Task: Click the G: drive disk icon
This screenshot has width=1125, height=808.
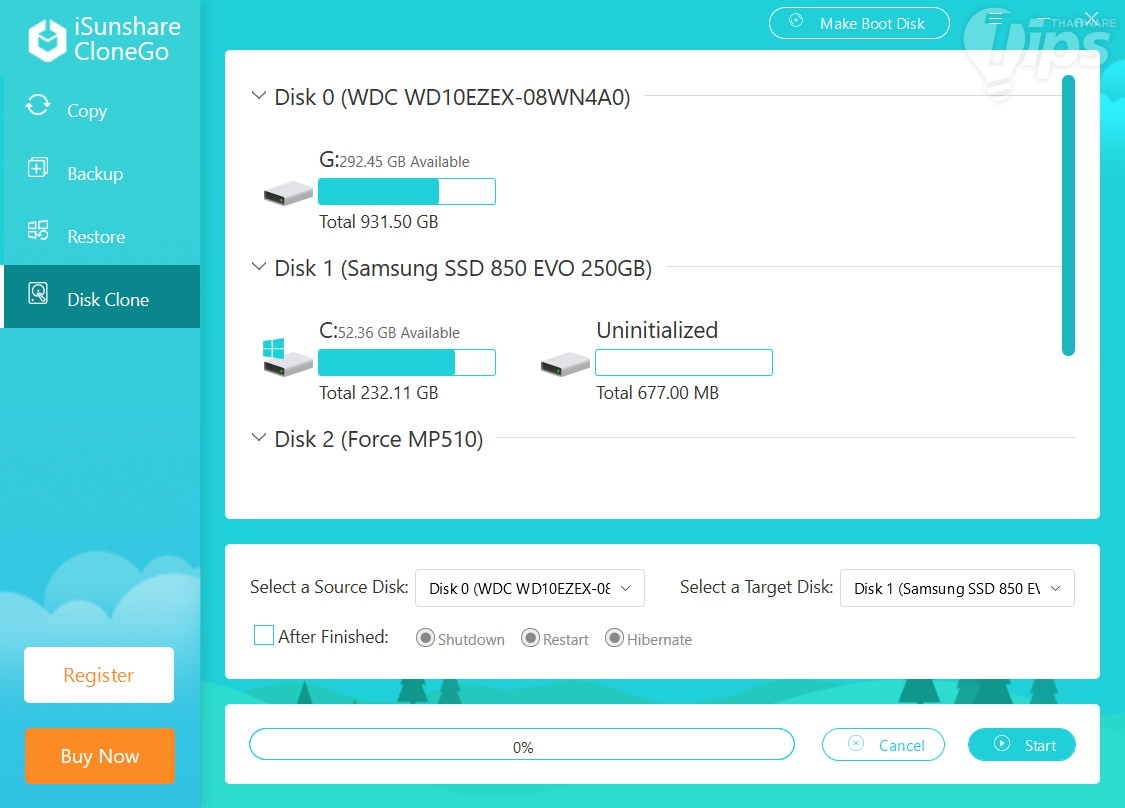Action: tap(288, 193)
